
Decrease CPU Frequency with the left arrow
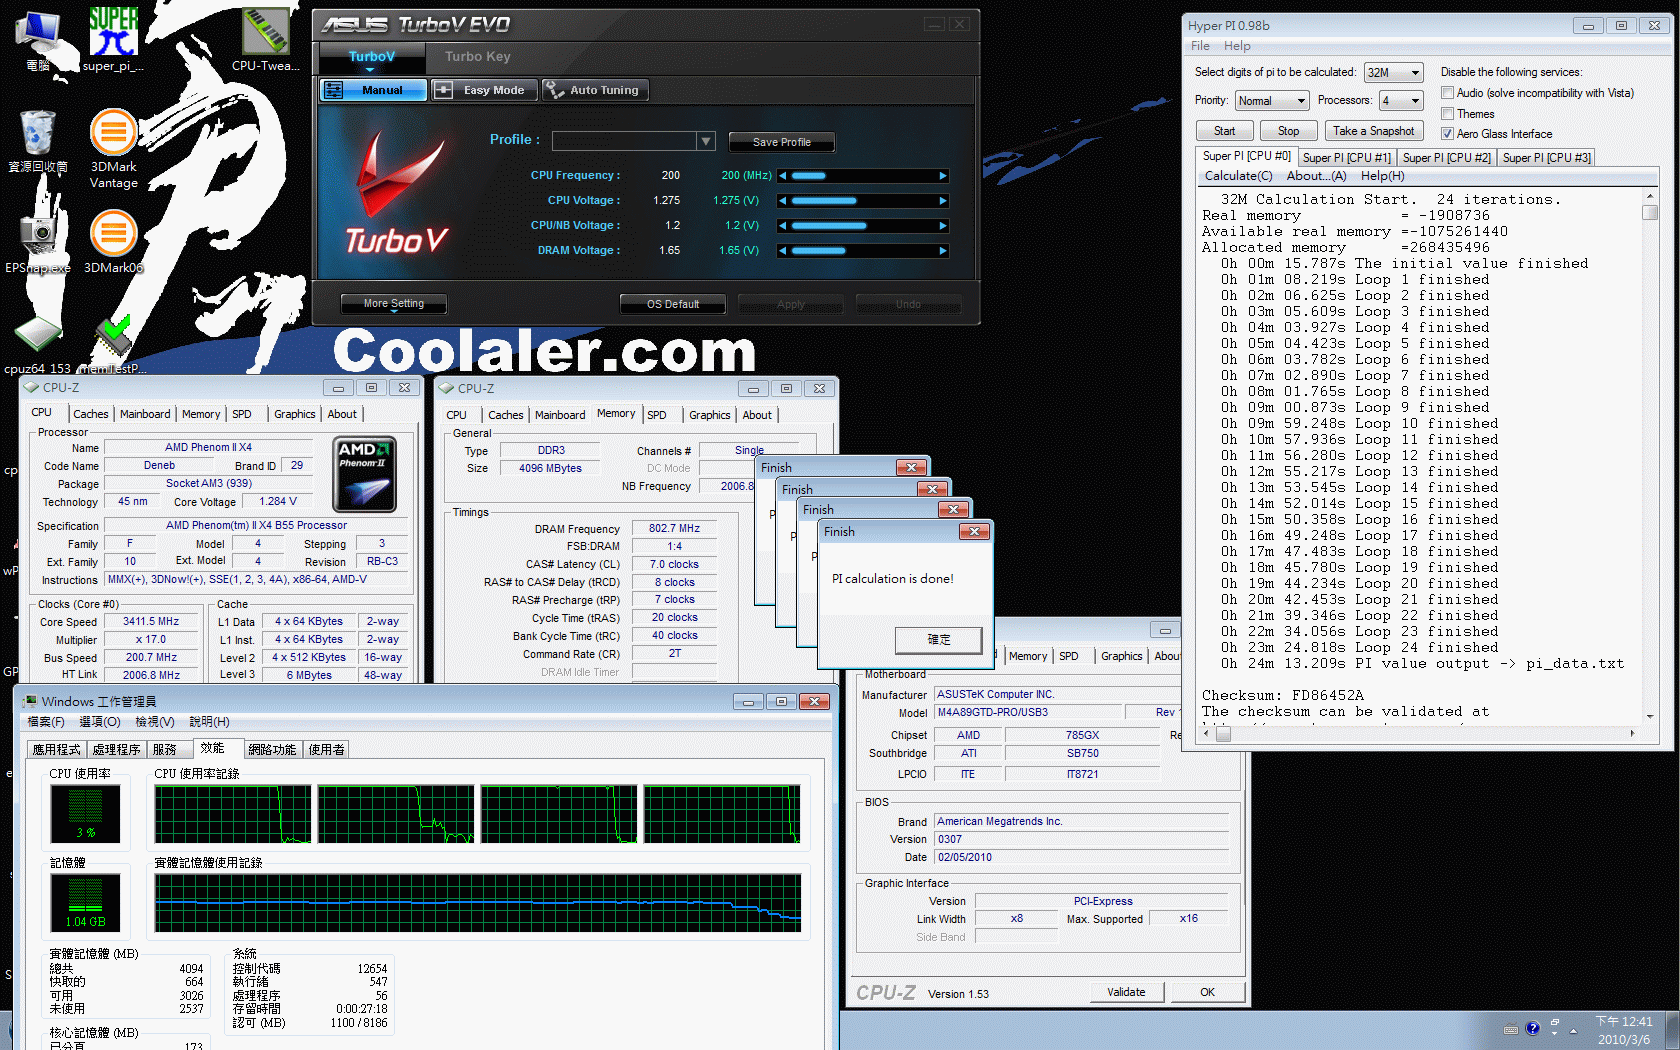(783, 176)
